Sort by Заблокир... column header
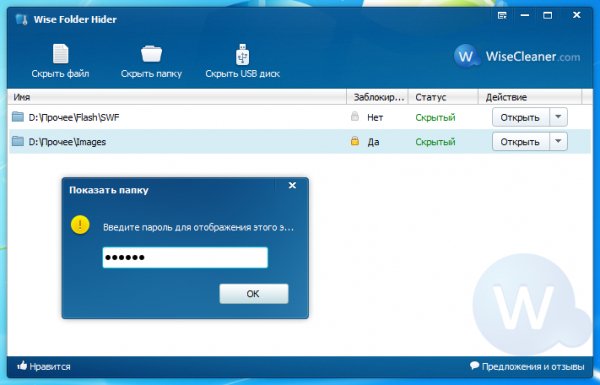 (377, 97)
